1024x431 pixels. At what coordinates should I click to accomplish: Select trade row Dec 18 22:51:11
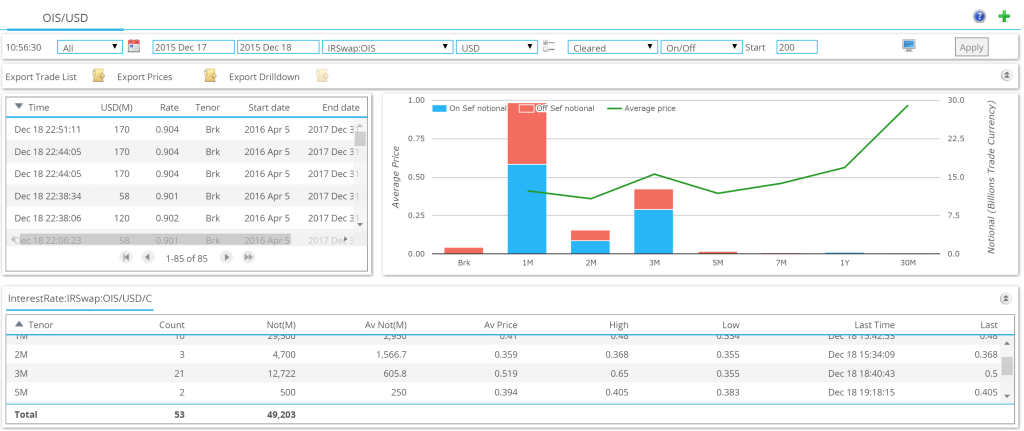pos(180,129)
